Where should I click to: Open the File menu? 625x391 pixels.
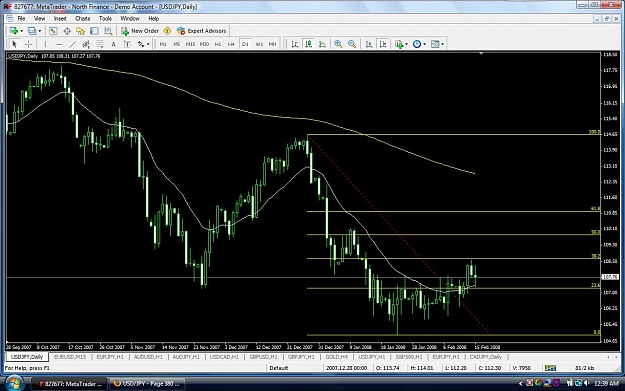(x=21, y=18)
